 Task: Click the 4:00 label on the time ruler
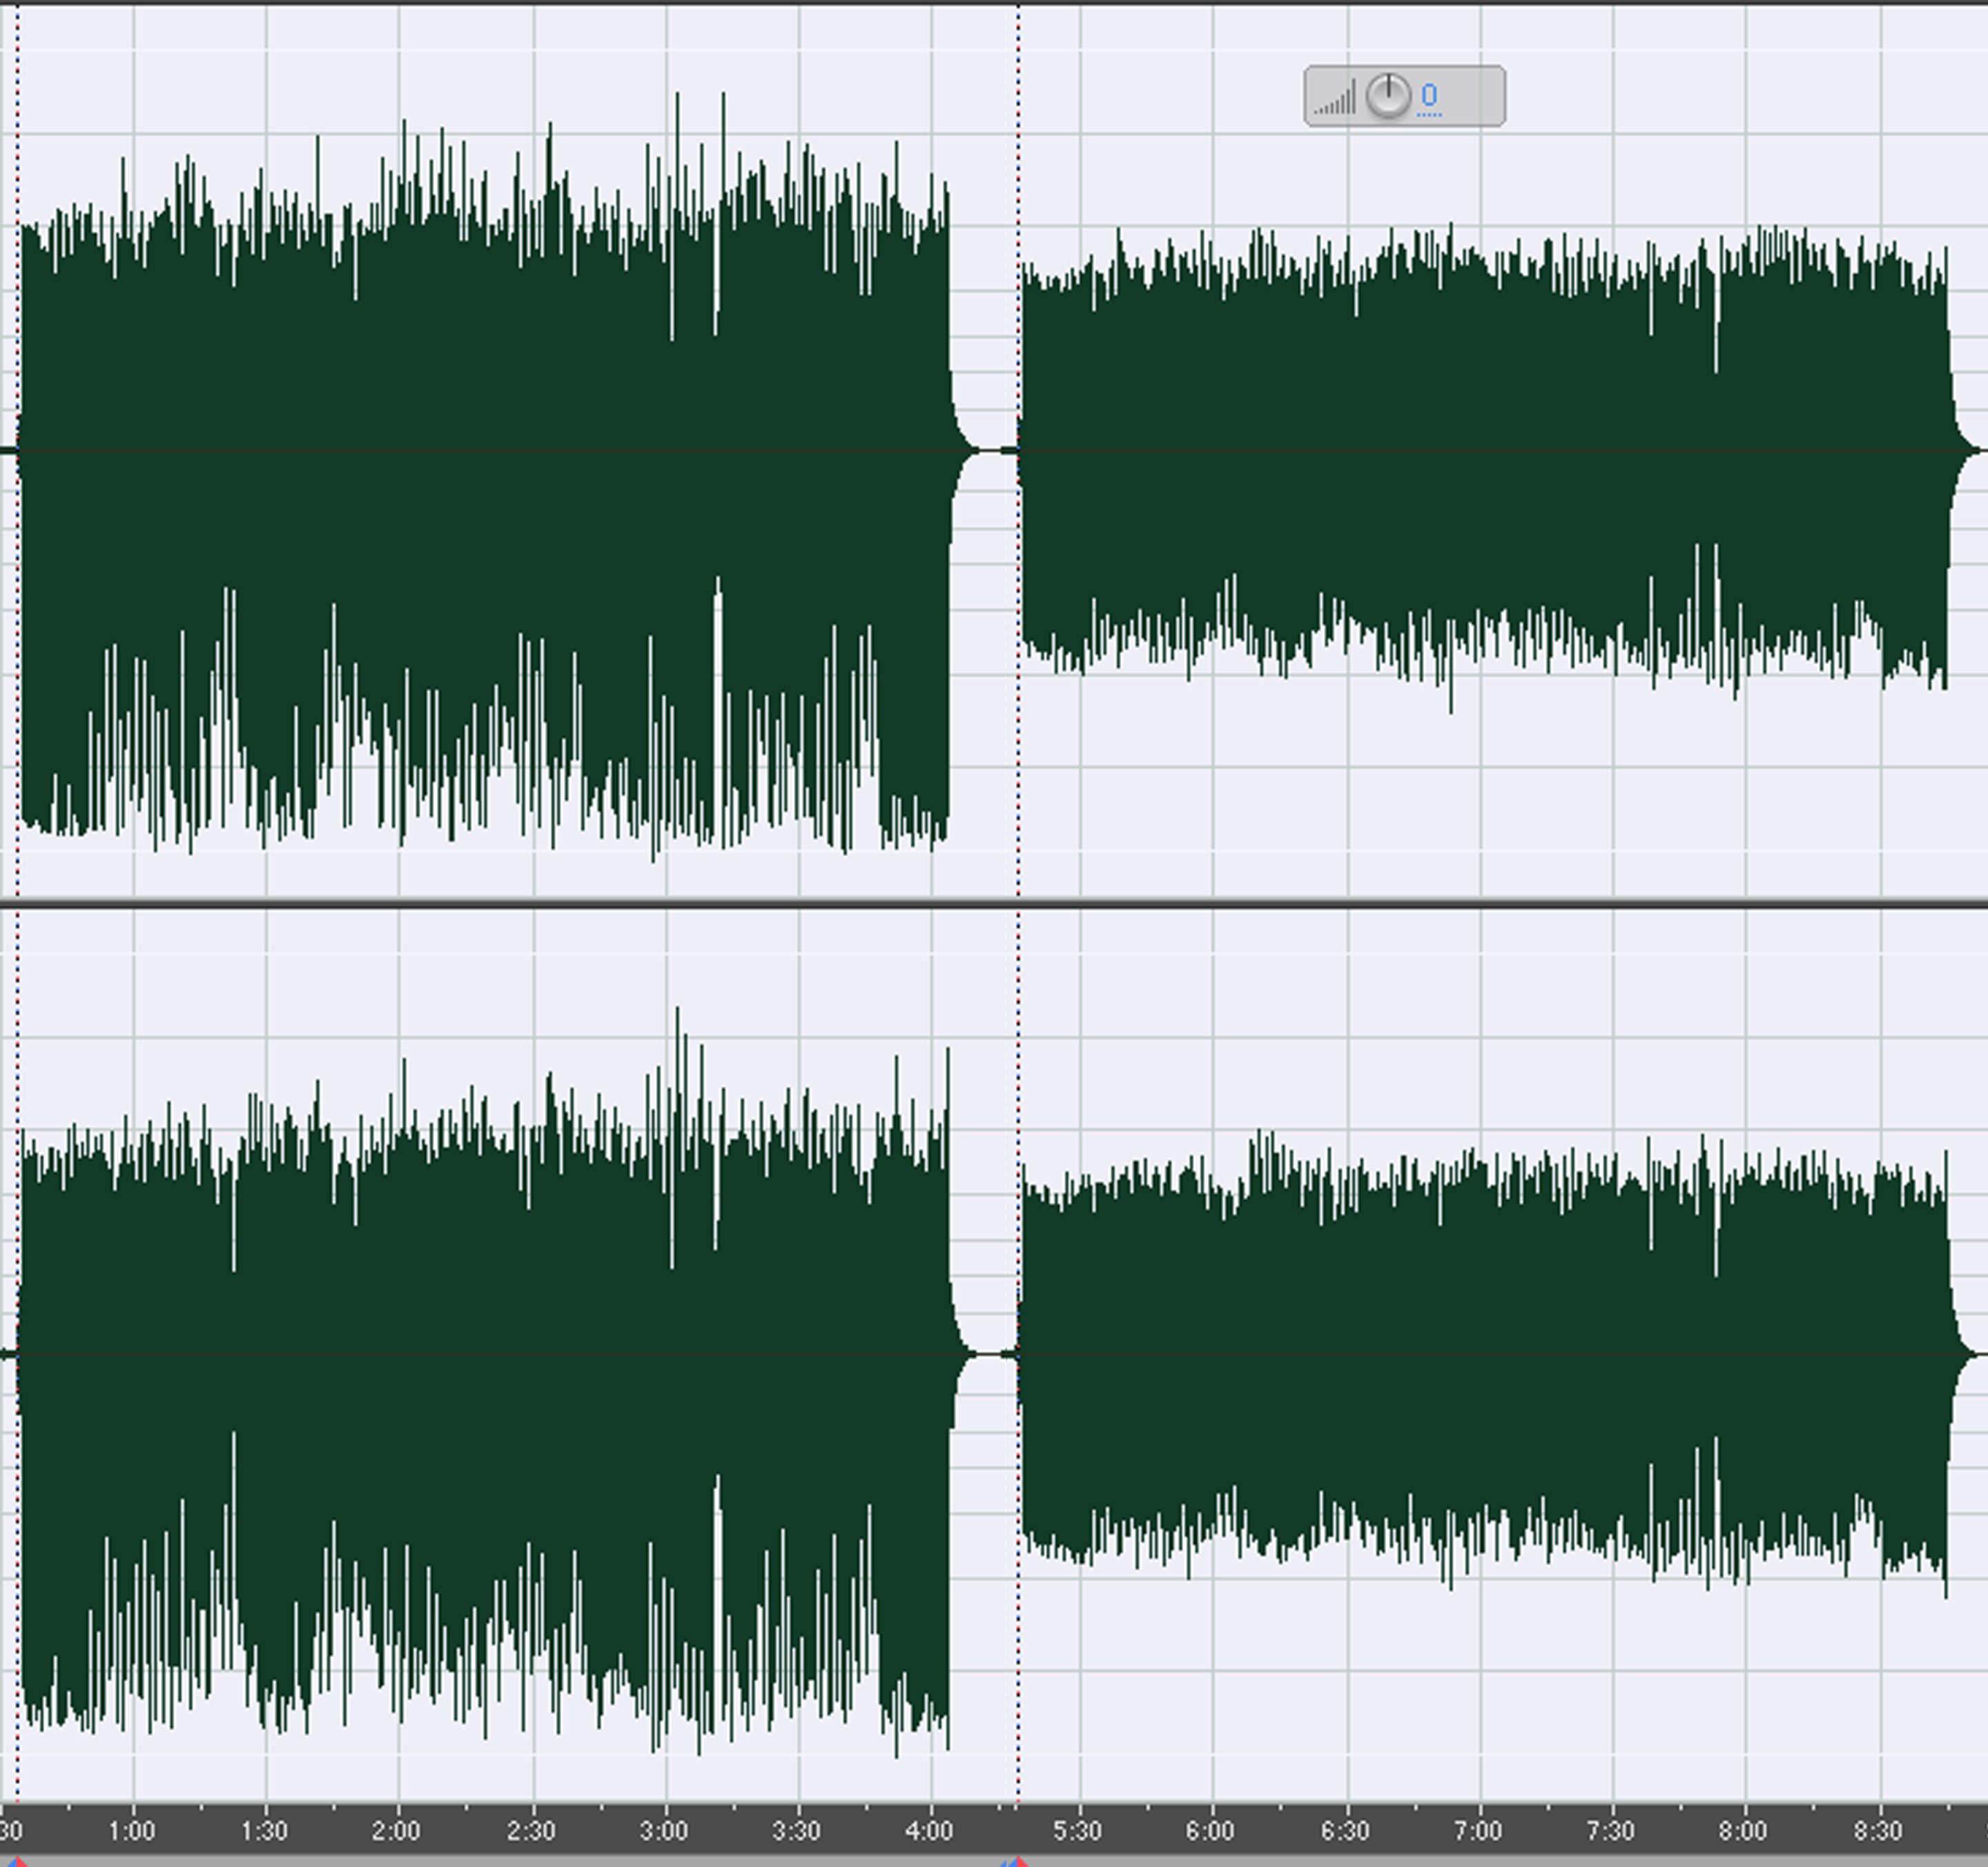[x=929, y=1831]
